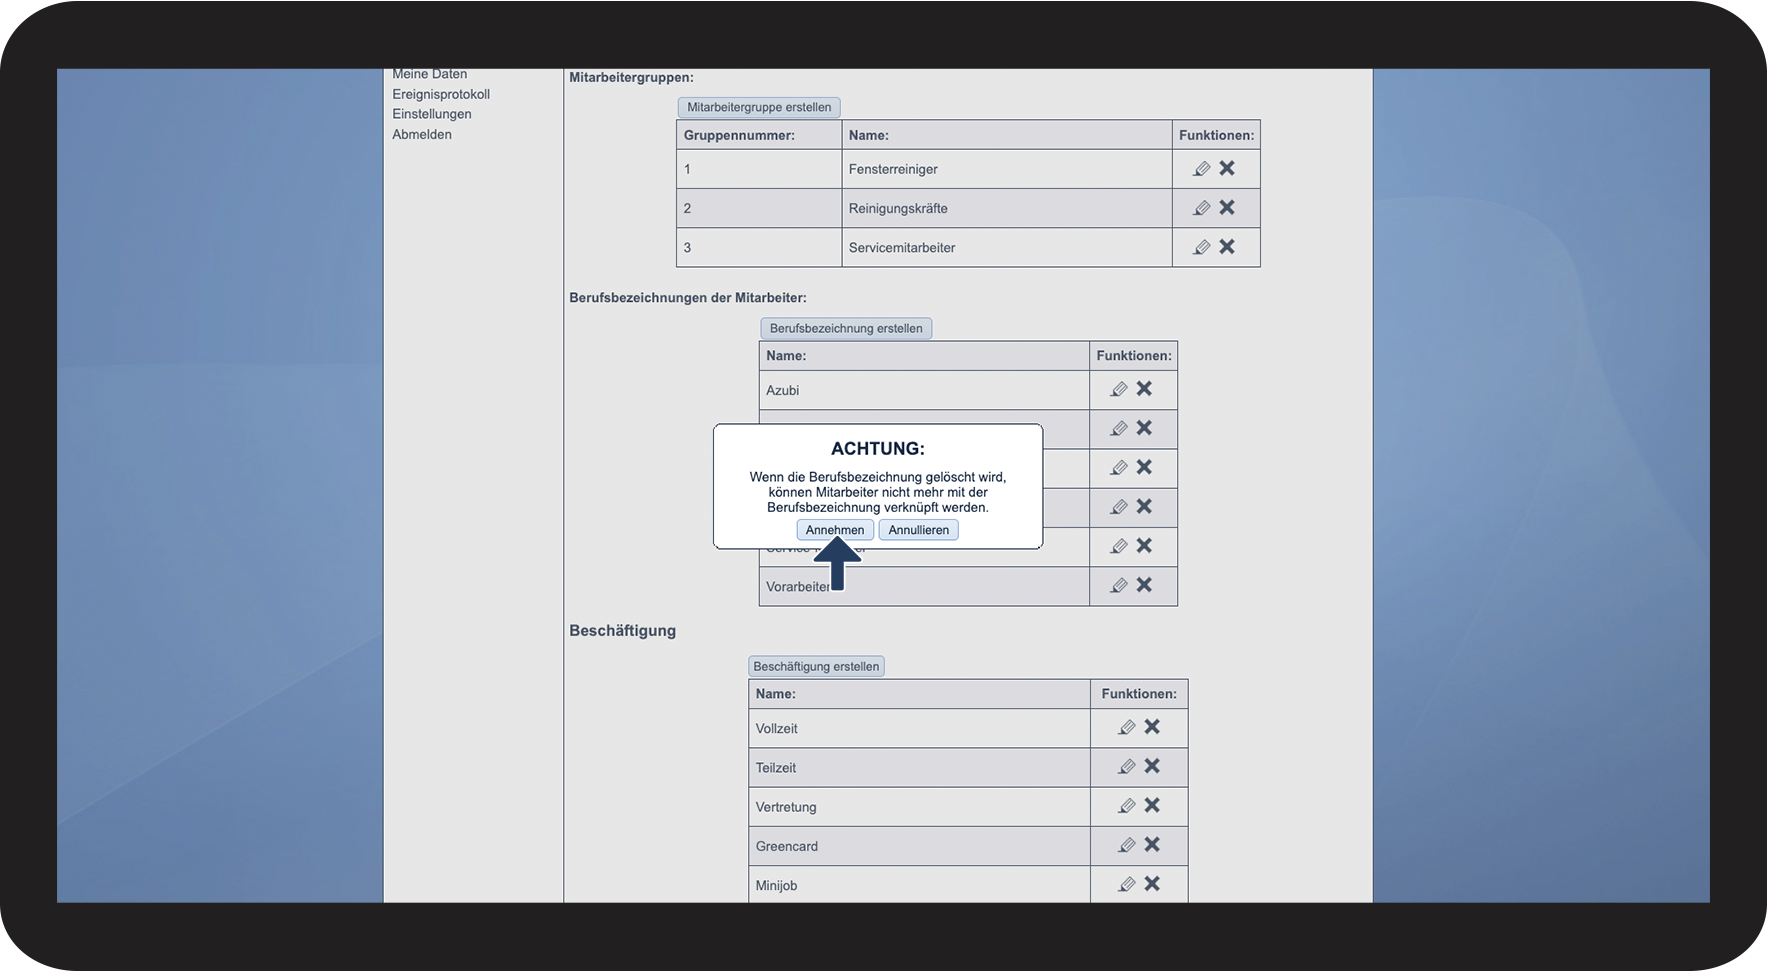1767x971 pixels.
Task: Click Berufsbezeichnung erstellen button
Action: click(846, 328)
